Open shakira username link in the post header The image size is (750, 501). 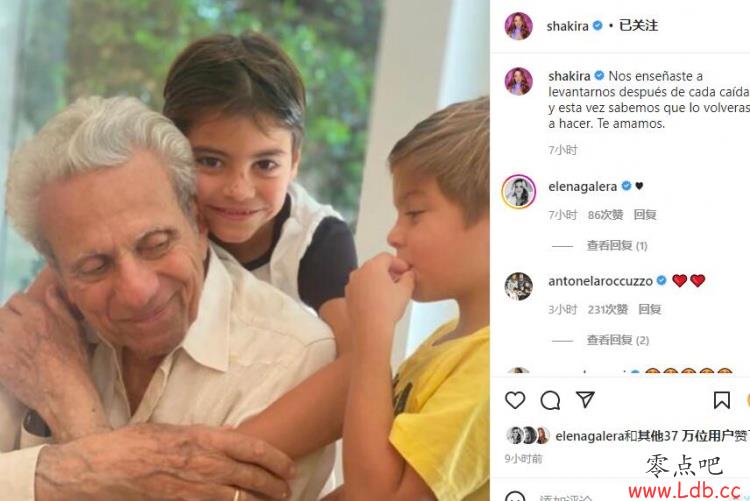tap(567, 26)
